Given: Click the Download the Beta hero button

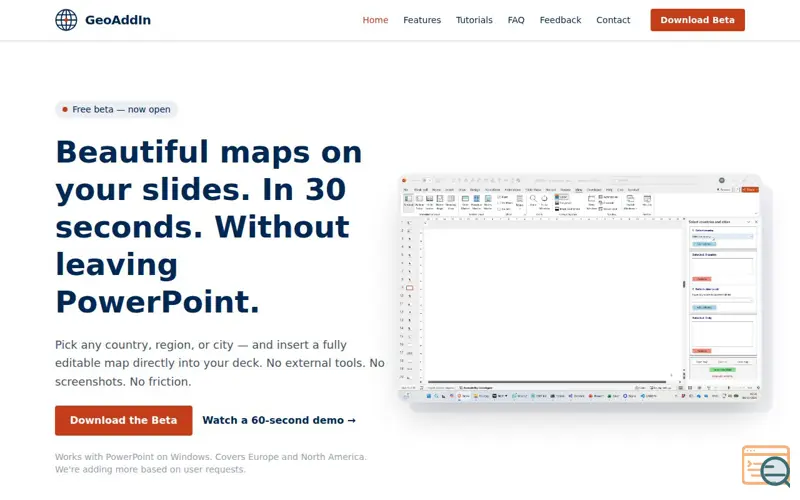Looking at the screenshot, I should [x=123, y=420].
